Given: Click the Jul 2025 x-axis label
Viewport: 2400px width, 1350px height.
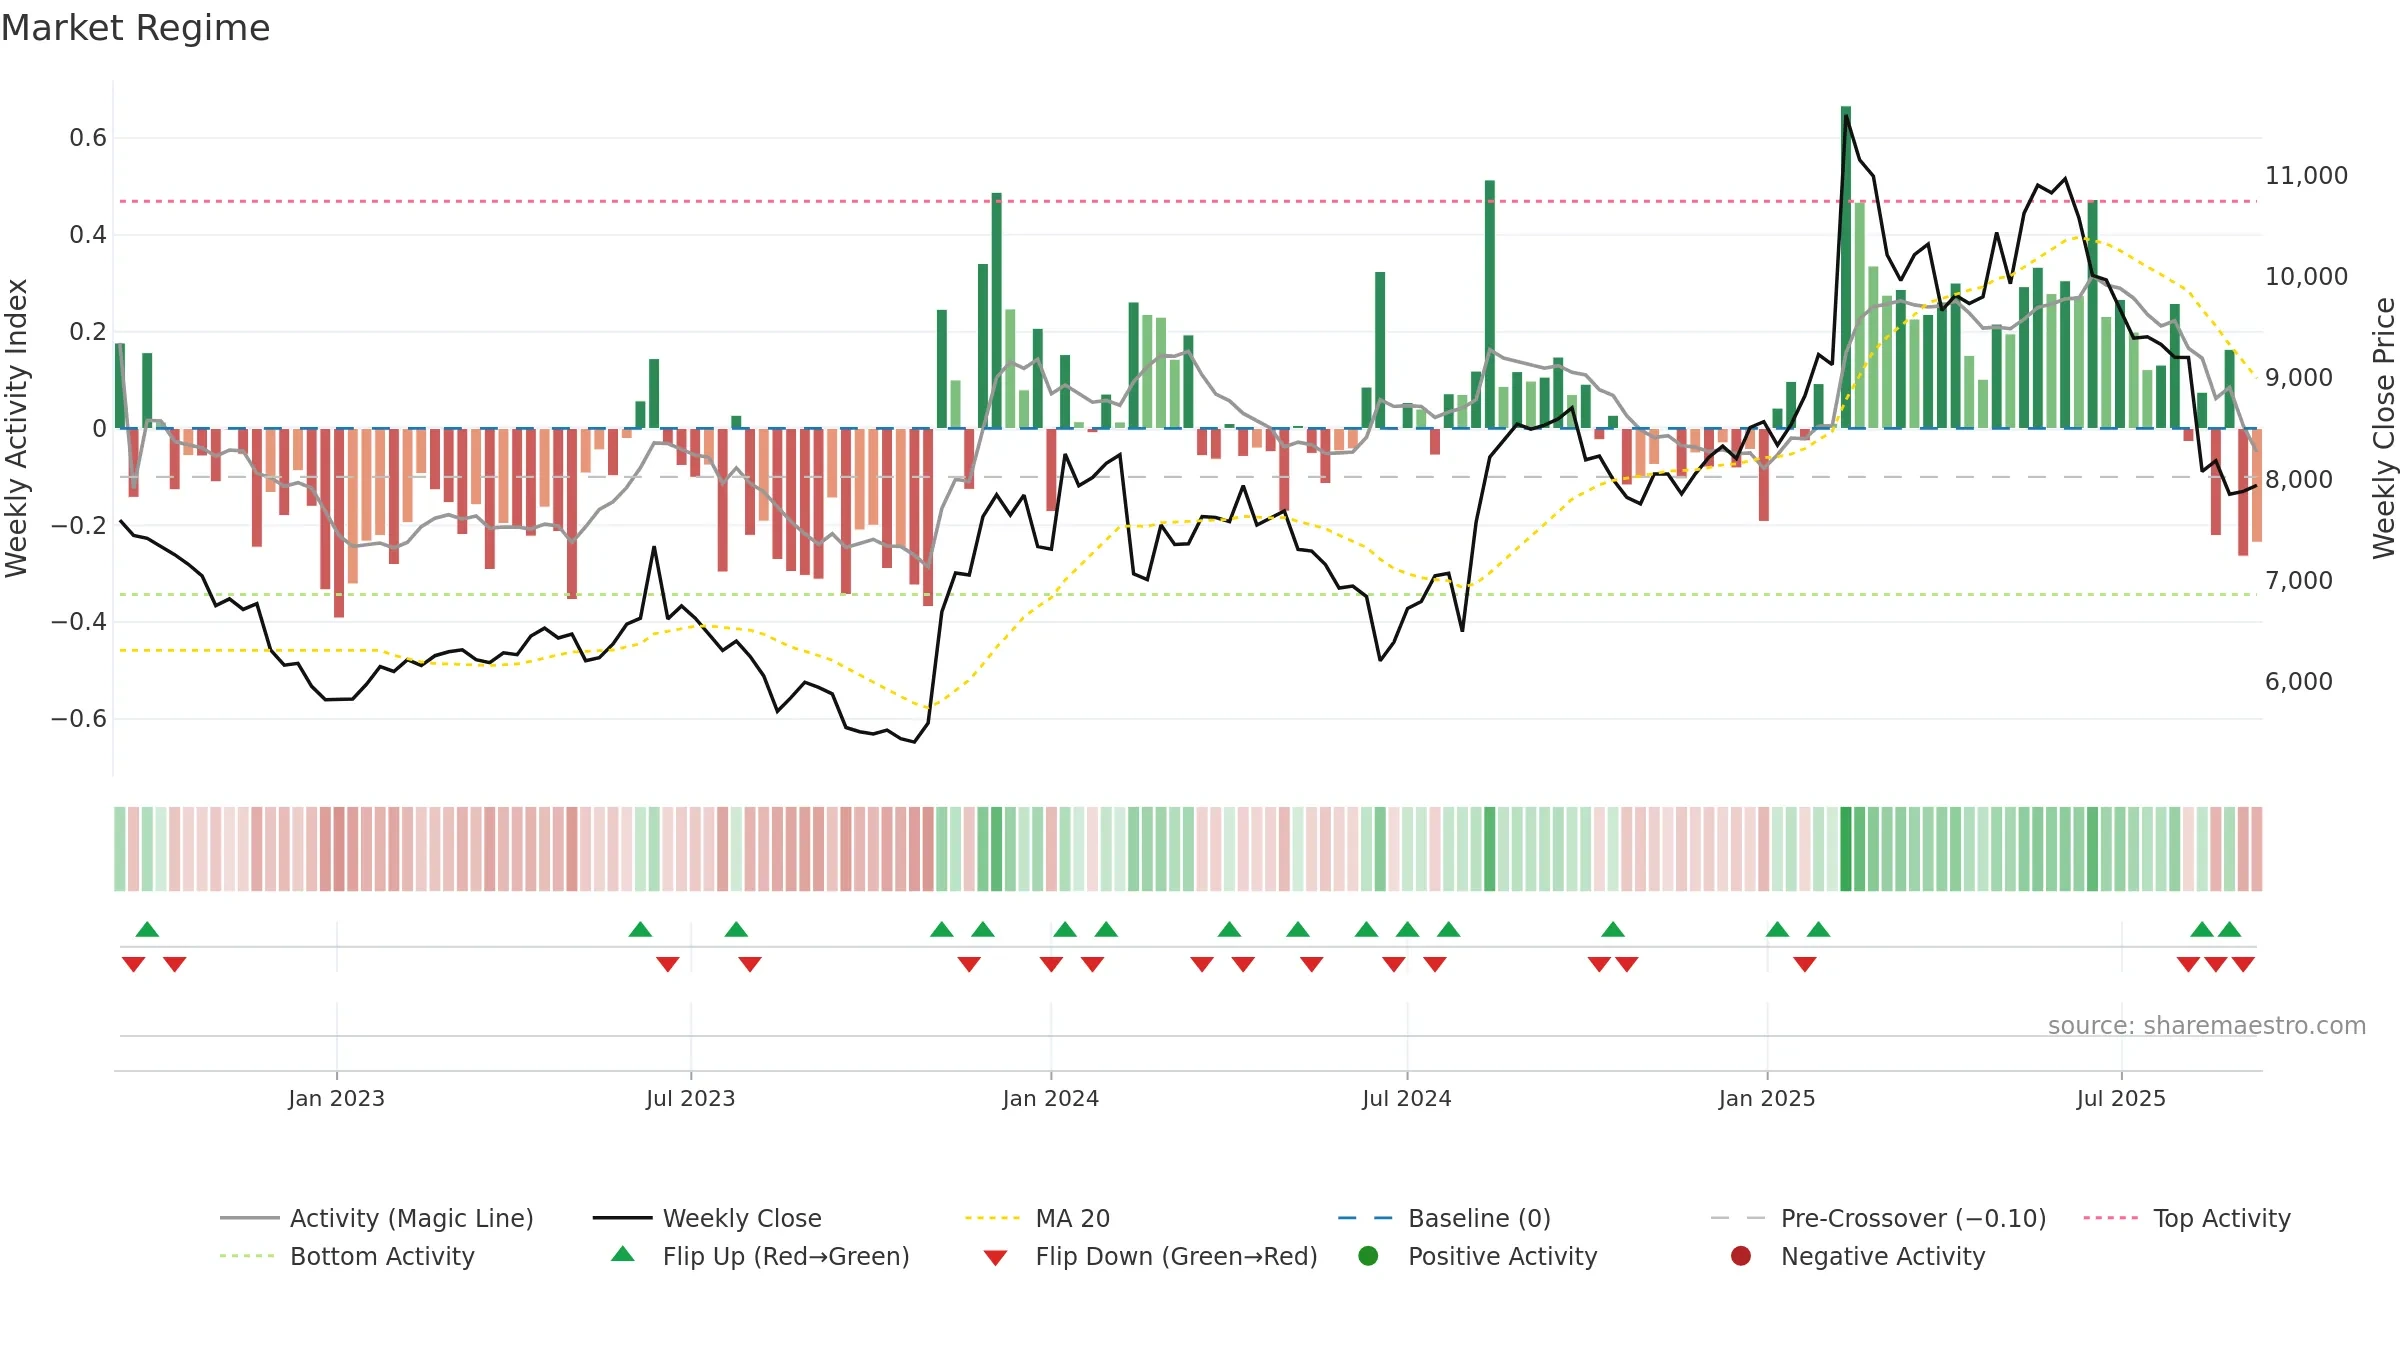Looking at the screenshot, I should (2121, 1098).
